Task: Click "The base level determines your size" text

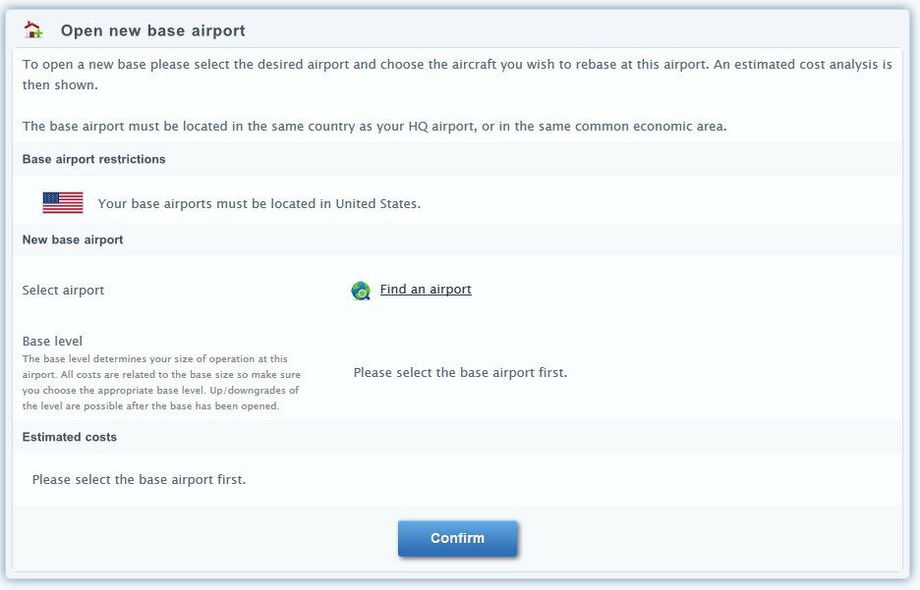Action: [x=154, y=359]
